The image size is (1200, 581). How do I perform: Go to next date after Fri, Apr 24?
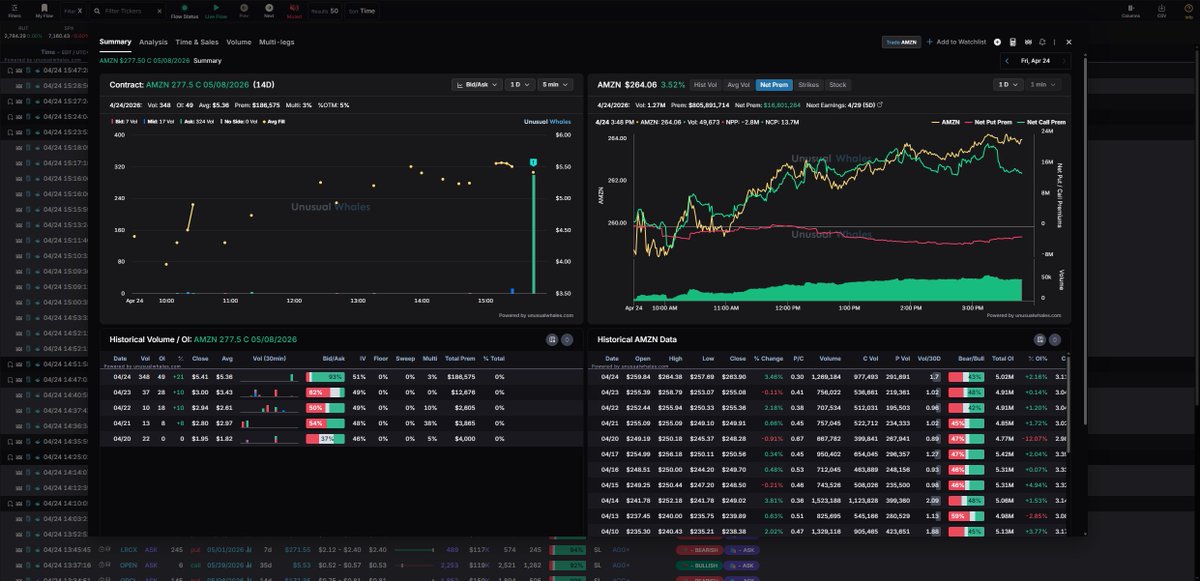point(1064,61)
